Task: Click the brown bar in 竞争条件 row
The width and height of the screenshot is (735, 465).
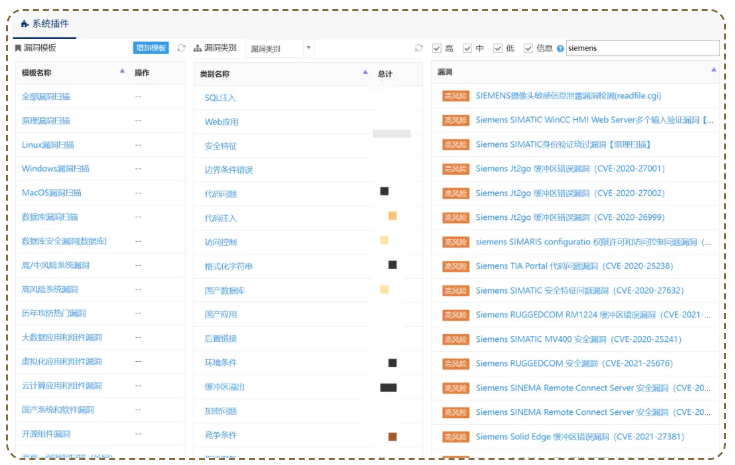Action: coord(392,436)
